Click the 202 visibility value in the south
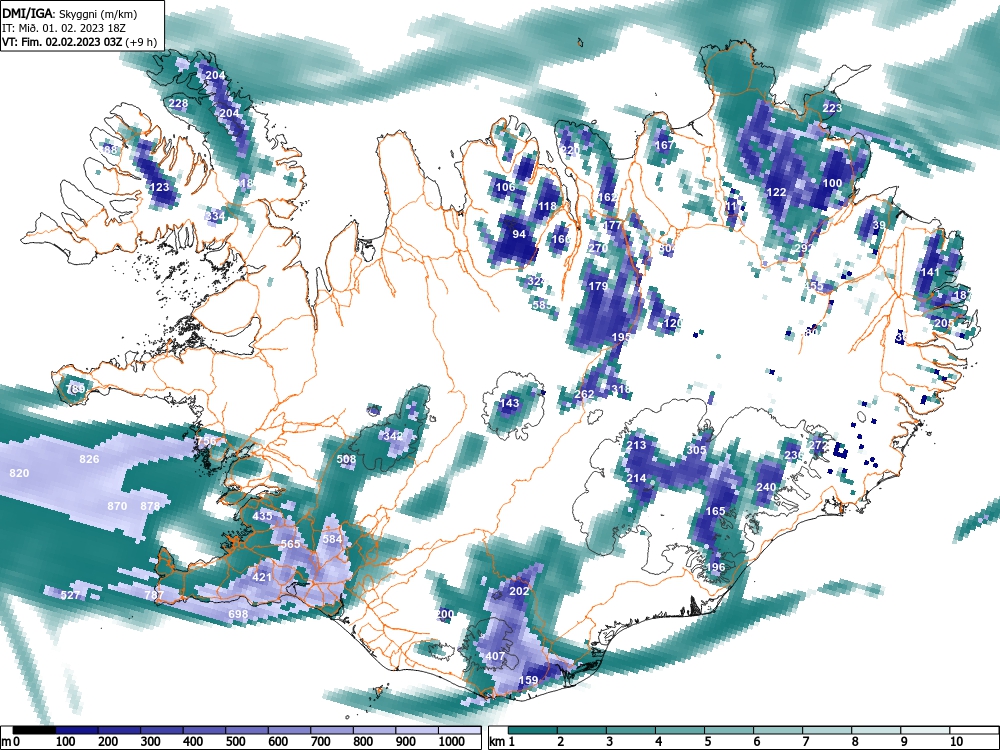Screen dimensions: 1000x750 click(x=519, y=591)
